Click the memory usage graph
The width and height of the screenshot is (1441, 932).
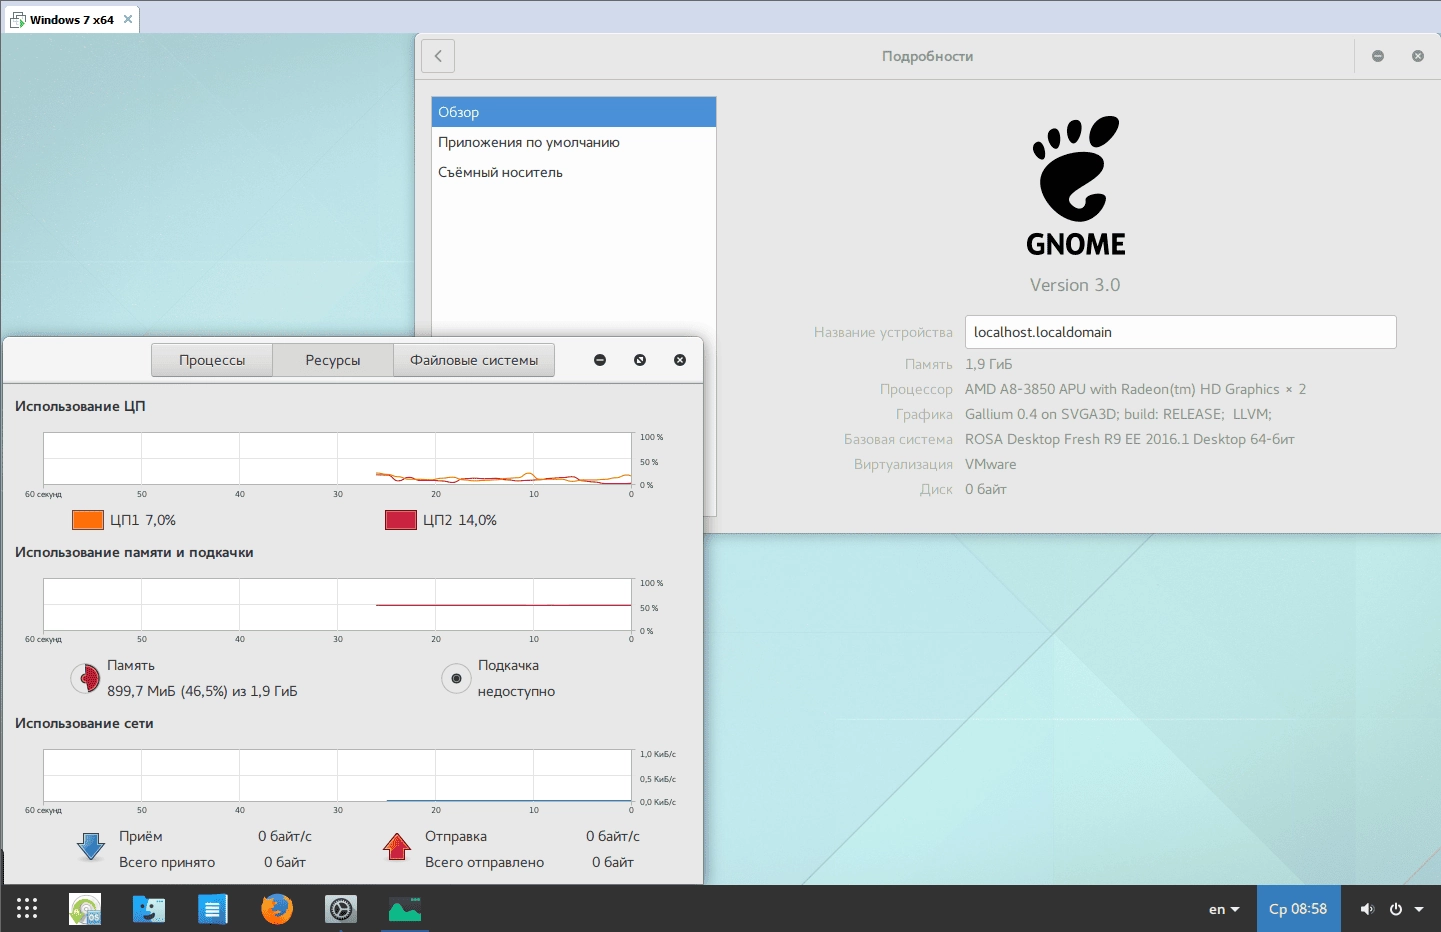pos(337,605)
